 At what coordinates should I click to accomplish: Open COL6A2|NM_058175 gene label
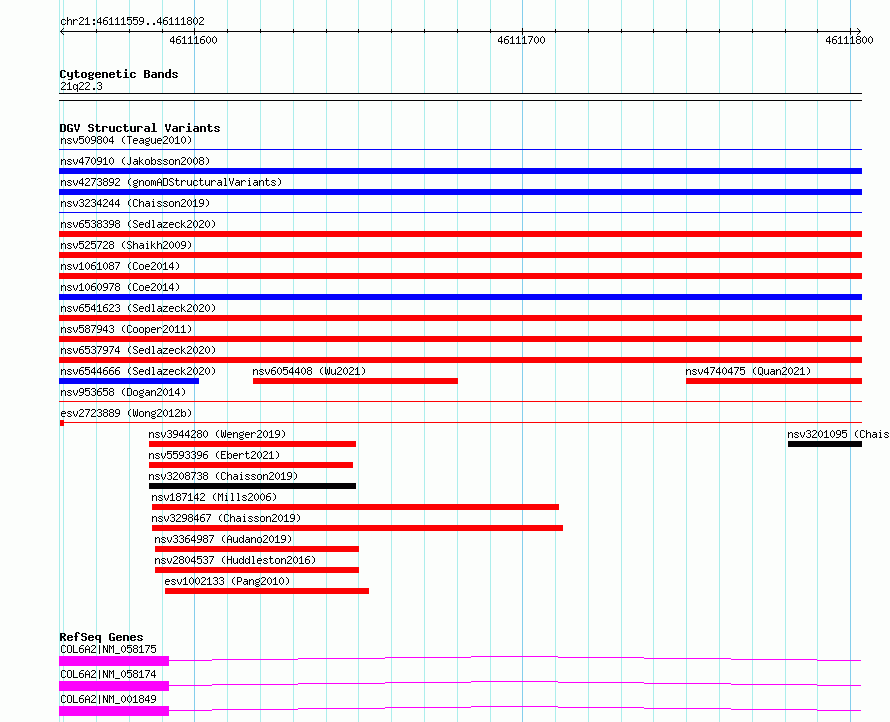point(108,649)
